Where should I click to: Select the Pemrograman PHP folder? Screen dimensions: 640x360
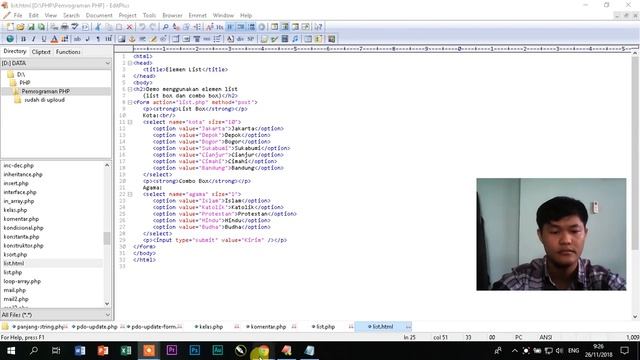click(x=45, y=91)
